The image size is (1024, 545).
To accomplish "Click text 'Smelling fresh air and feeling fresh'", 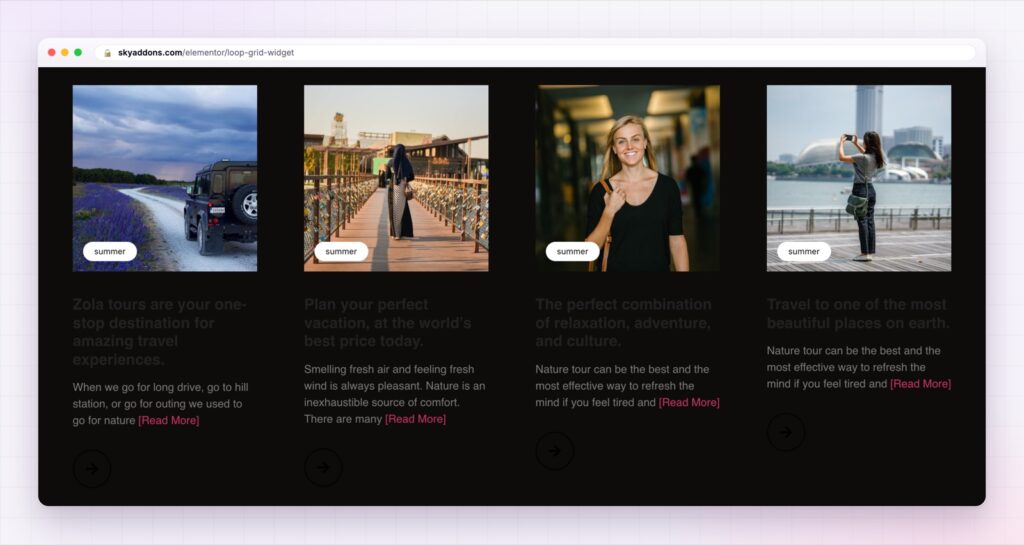I will point(389,369).
